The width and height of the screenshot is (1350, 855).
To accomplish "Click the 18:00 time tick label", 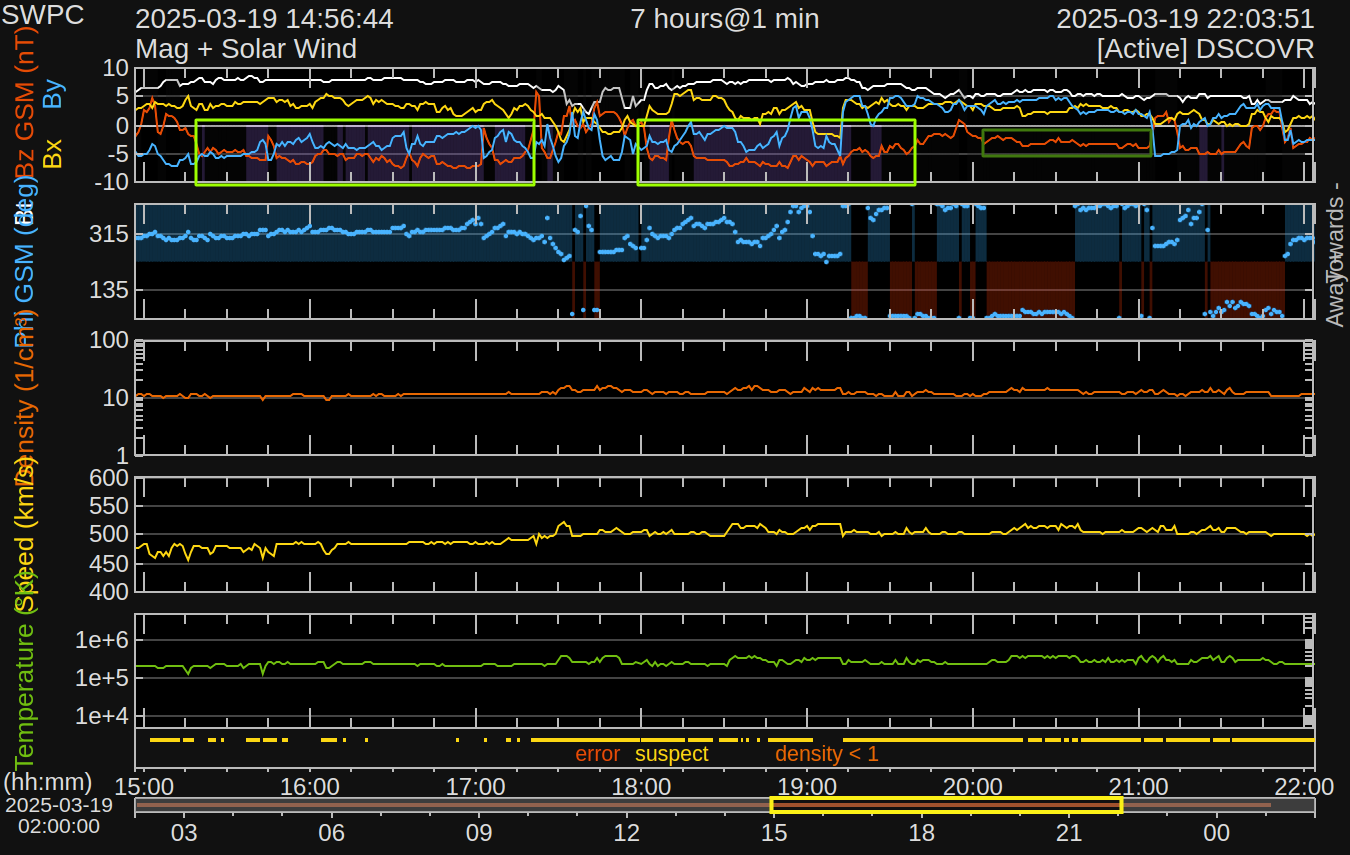I will 641,785.
